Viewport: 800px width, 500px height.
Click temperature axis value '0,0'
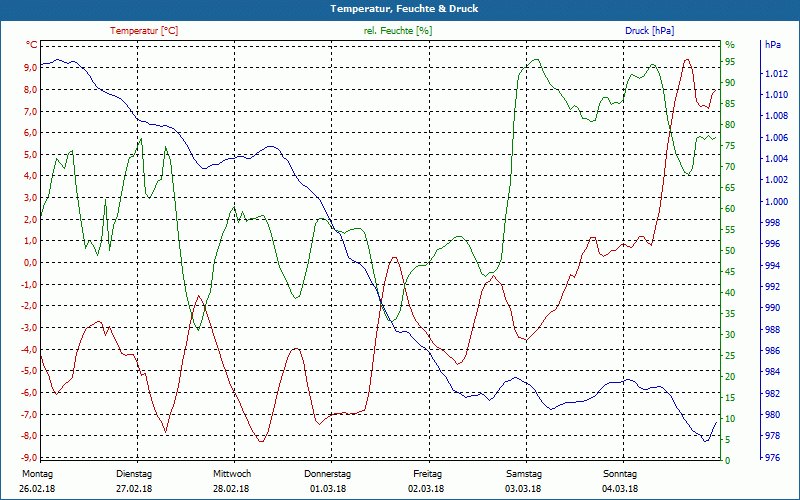coord(30,262)
